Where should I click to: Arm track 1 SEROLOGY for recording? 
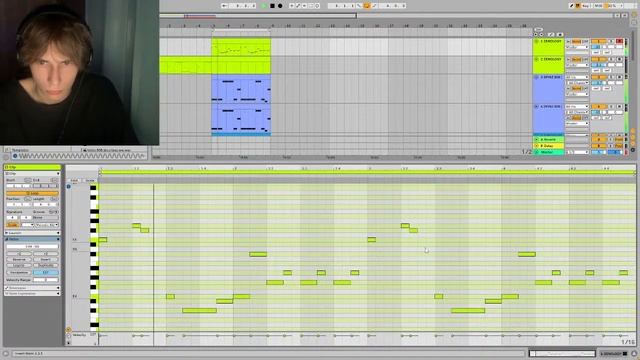tap(620, 42)
